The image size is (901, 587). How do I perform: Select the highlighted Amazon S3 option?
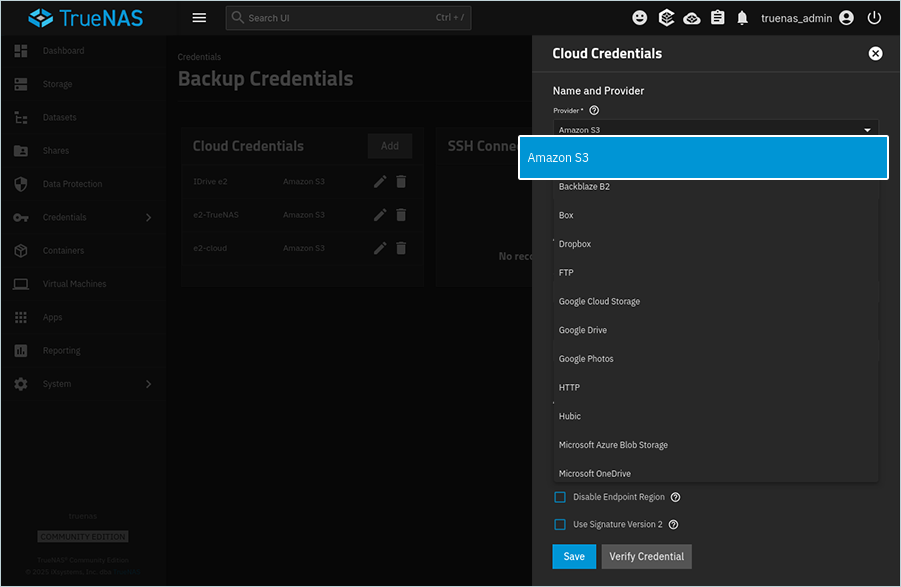click(x=703, y=158)
